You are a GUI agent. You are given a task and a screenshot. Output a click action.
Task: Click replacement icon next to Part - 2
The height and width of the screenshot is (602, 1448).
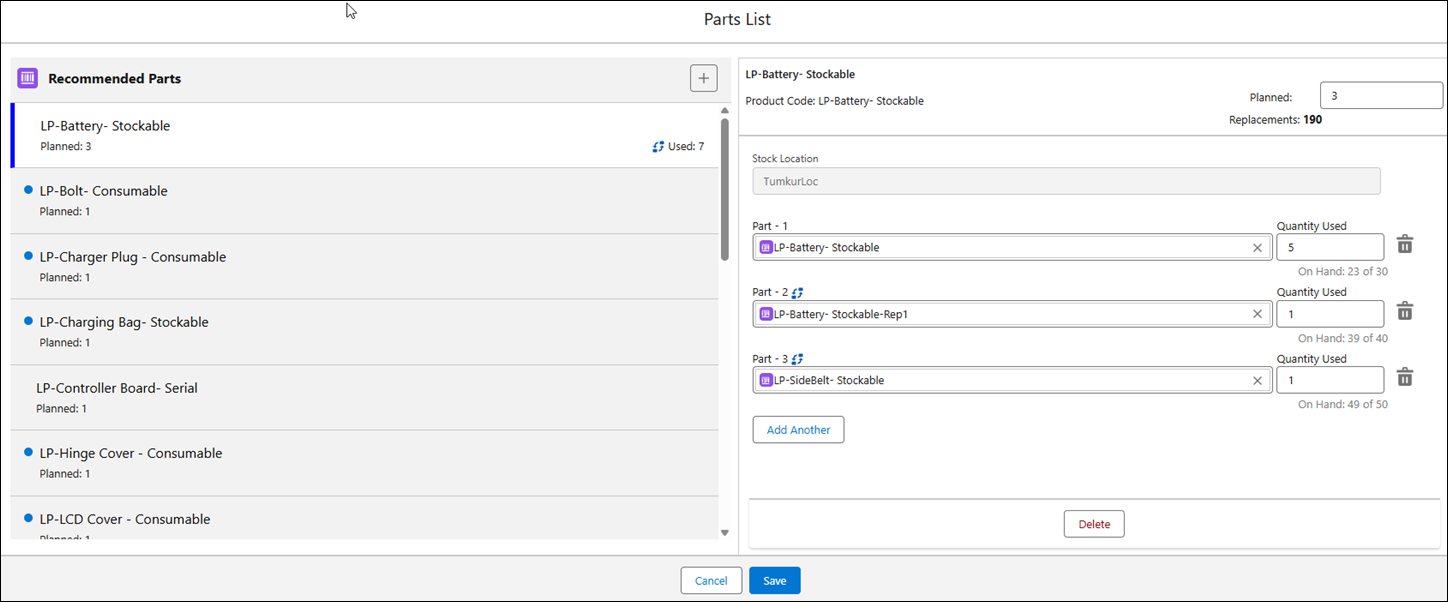pyautogui.click(x=798, y=293)
